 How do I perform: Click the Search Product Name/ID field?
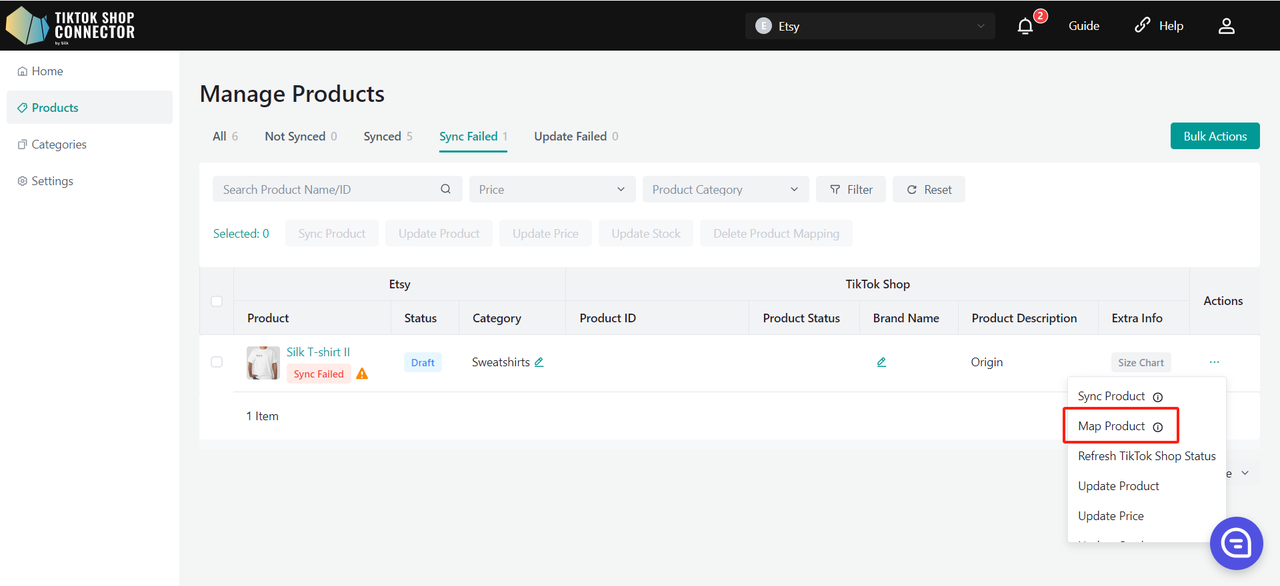(x=337, y=189)
